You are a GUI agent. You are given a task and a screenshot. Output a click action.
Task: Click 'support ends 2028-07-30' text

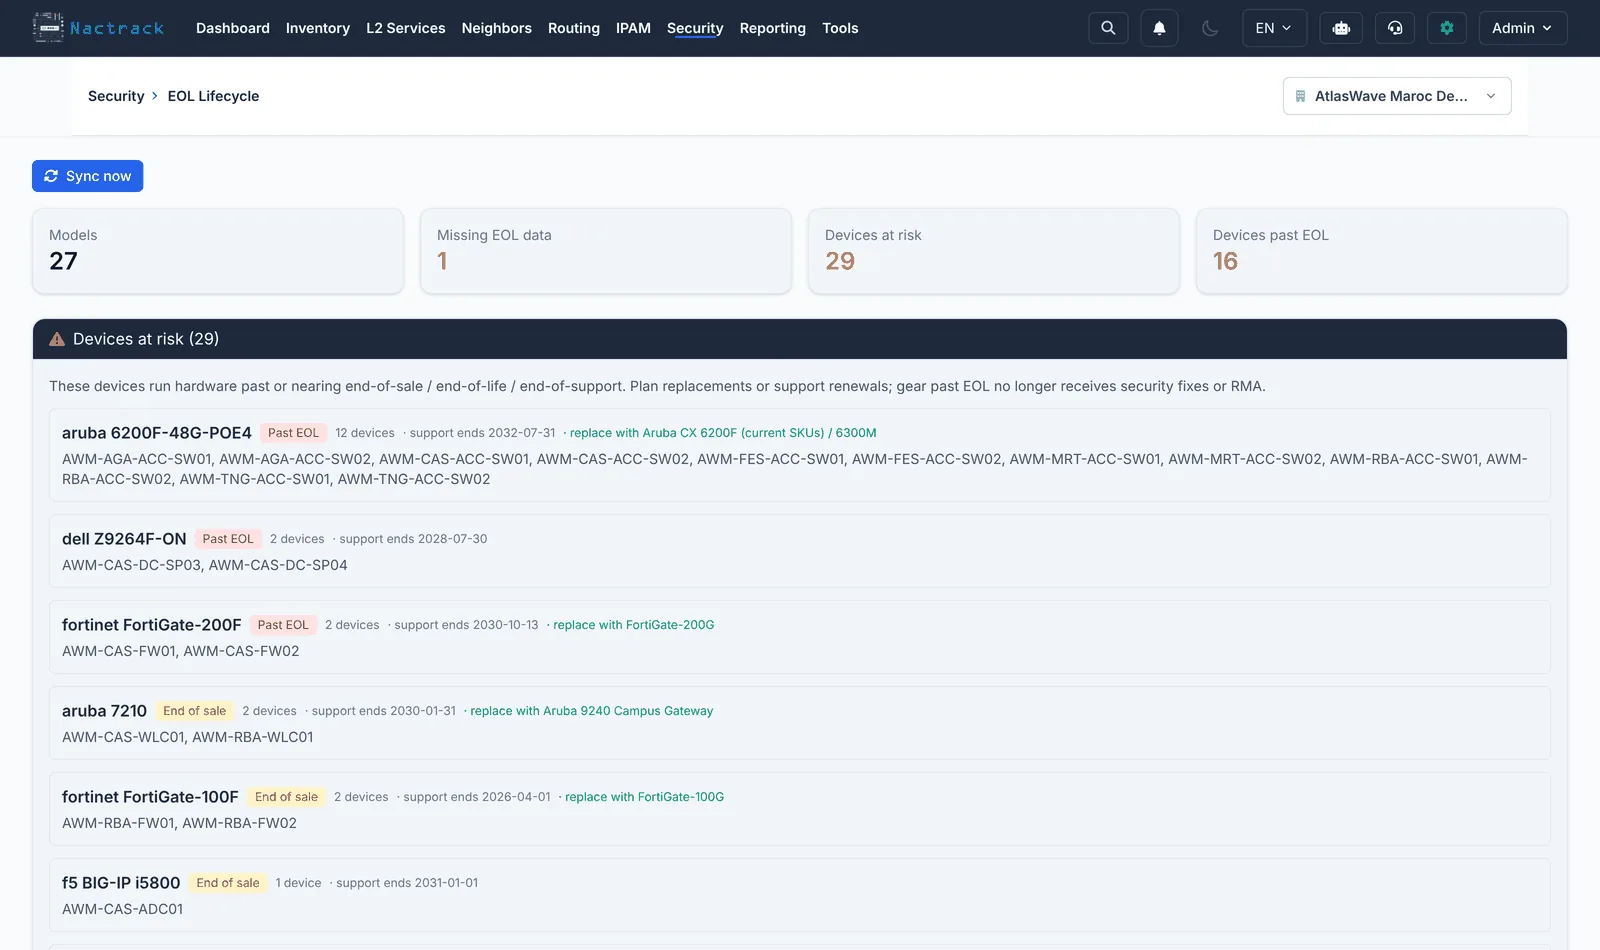pos(413,539)
